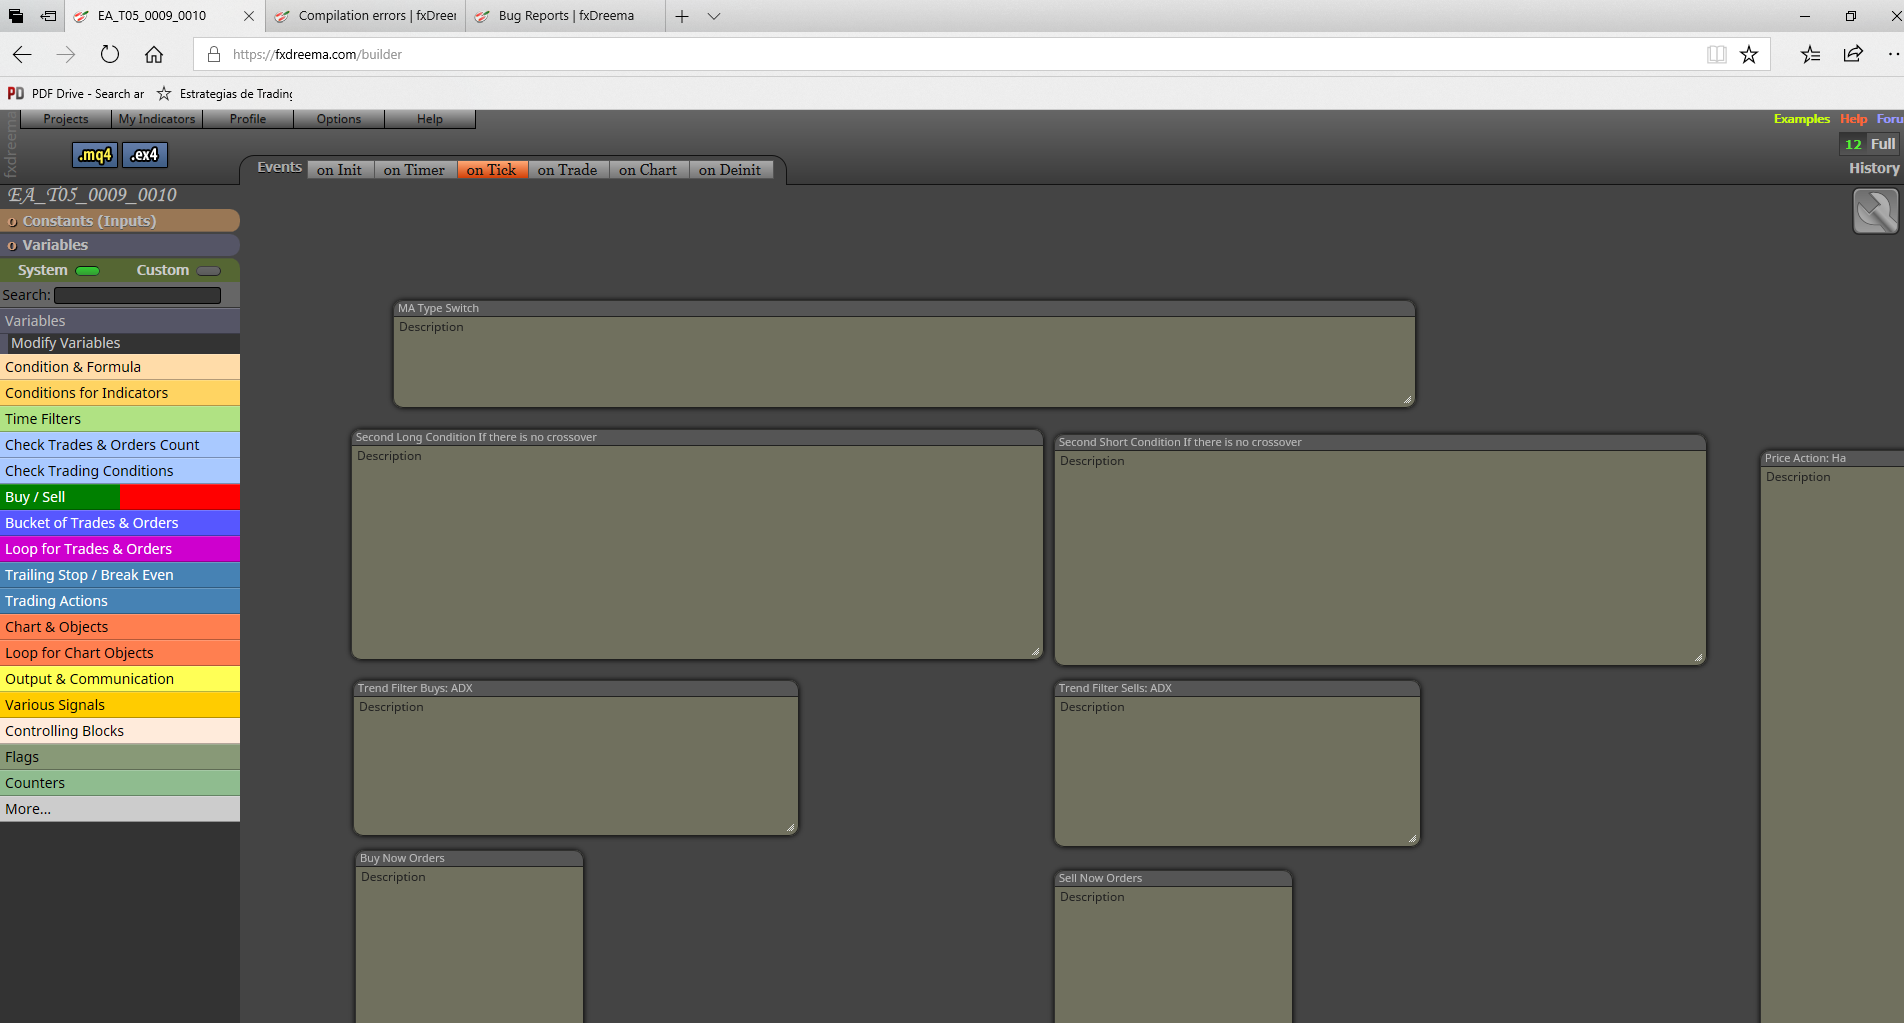Switch to on Chart event tab

(648, 170)
